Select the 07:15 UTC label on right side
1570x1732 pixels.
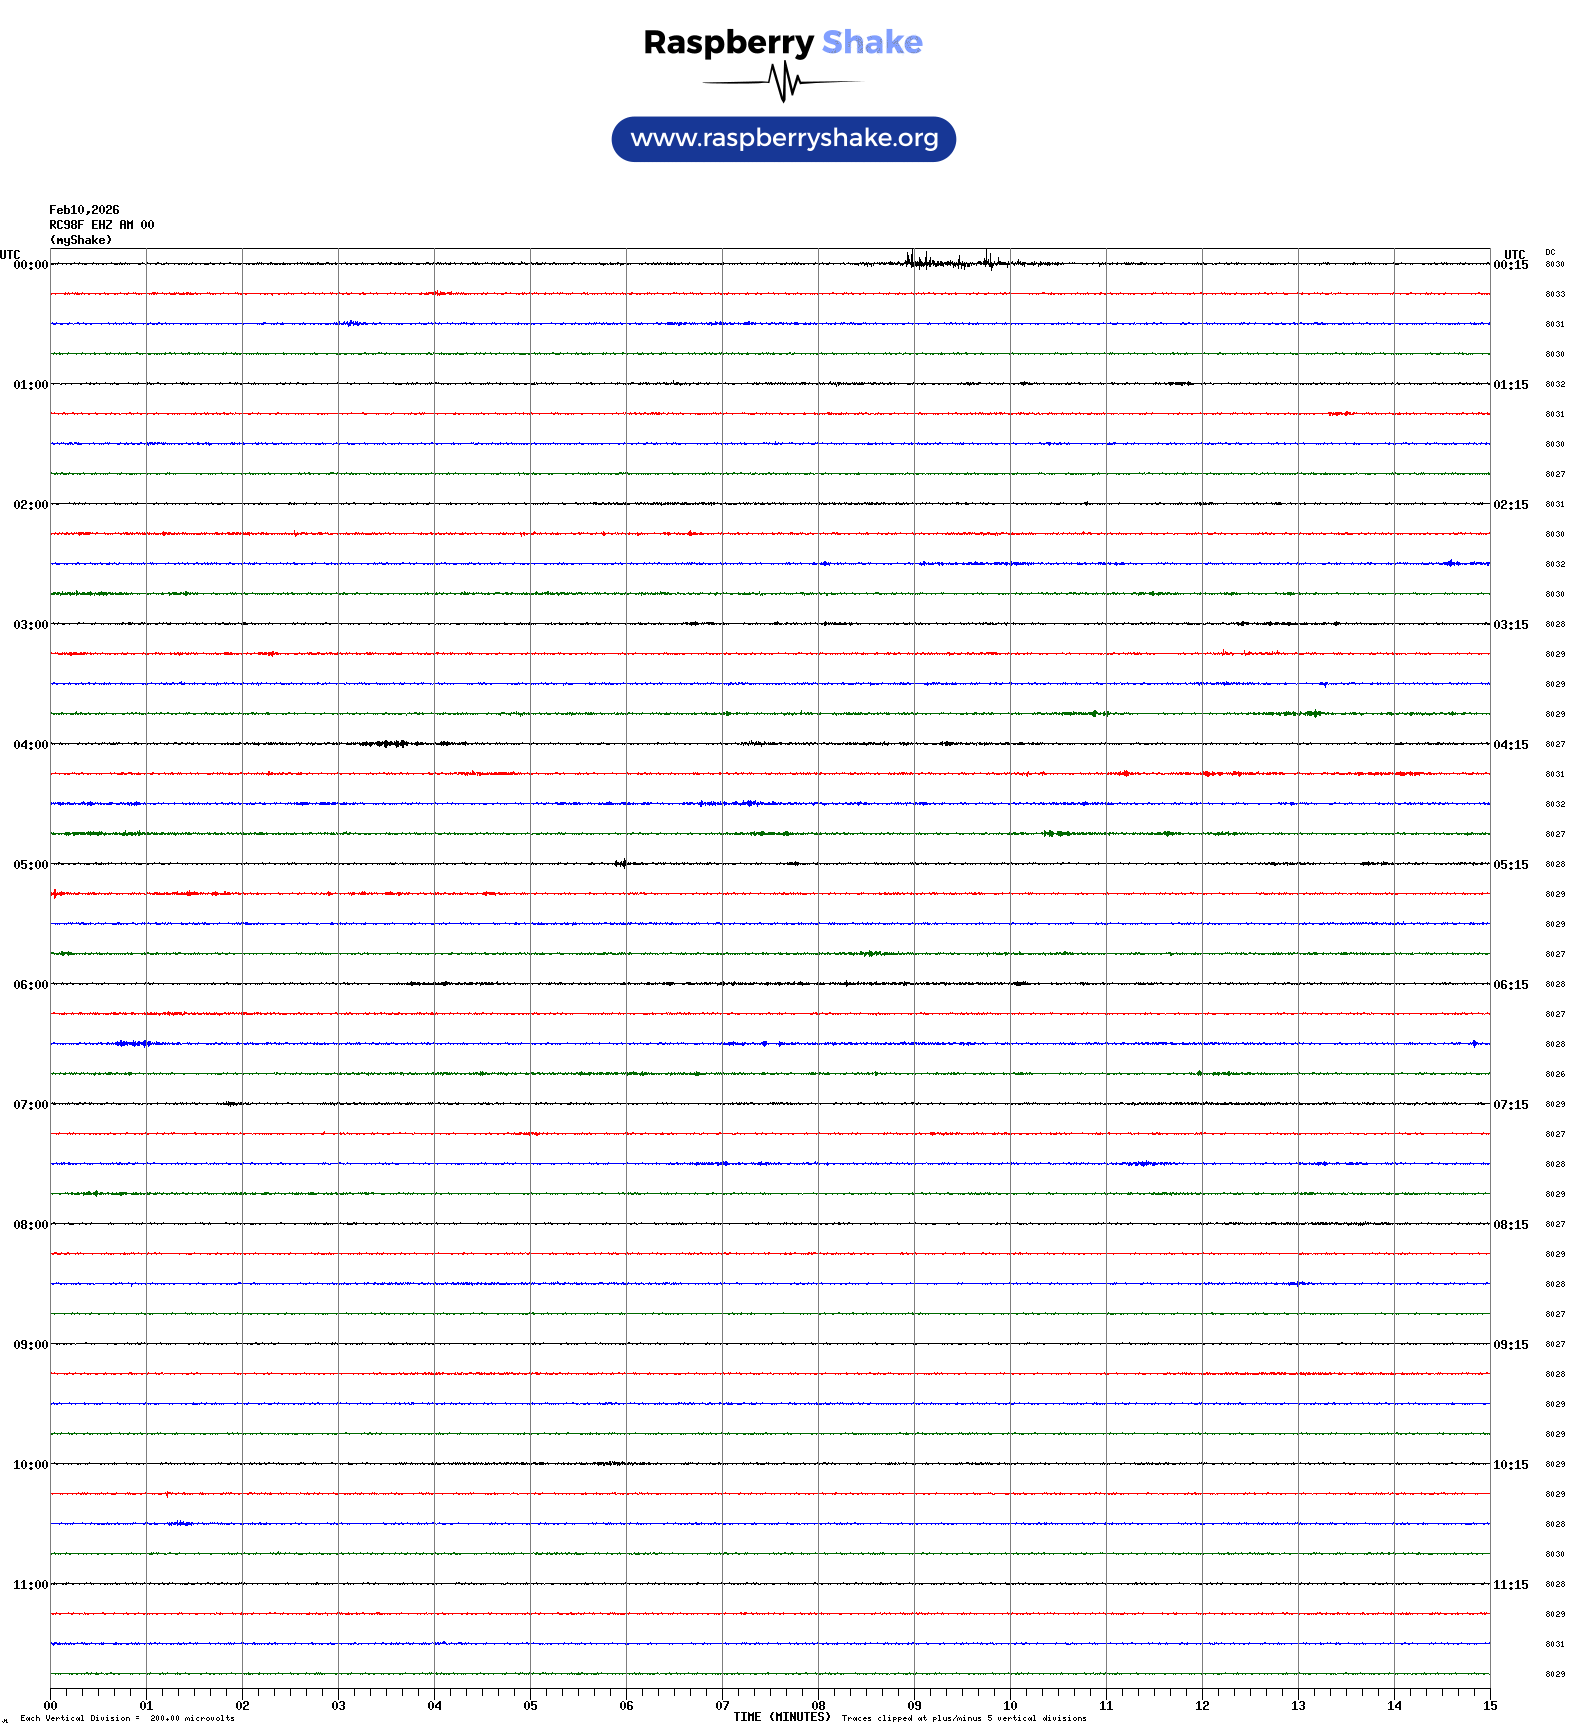pos(1510,1105)
